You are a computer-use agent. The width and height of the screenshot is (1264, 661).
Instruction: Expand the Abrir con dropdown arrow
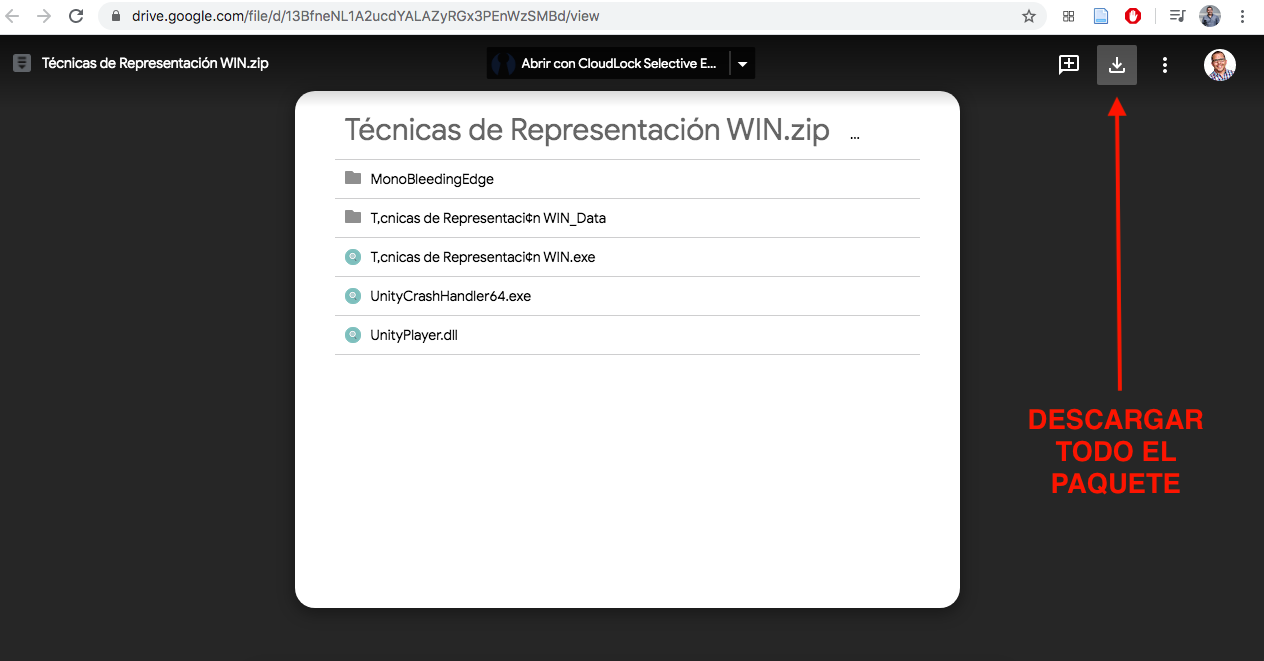click(x=742, y=64)
